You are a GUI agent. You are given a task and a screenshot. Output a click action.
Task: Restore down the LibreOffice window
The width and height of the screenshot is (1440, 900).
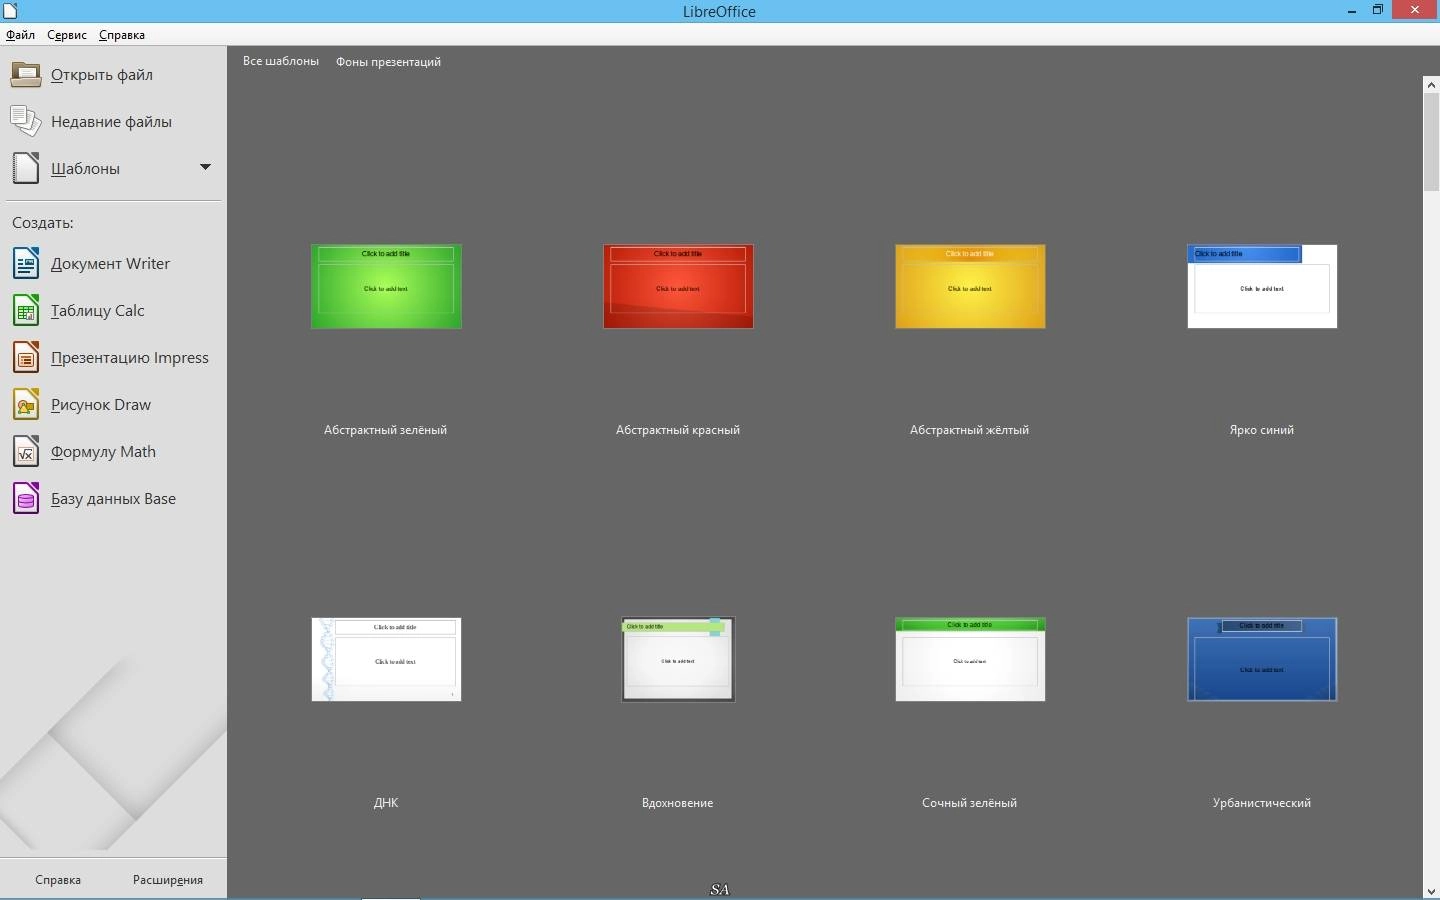[x=1378, y=10]
